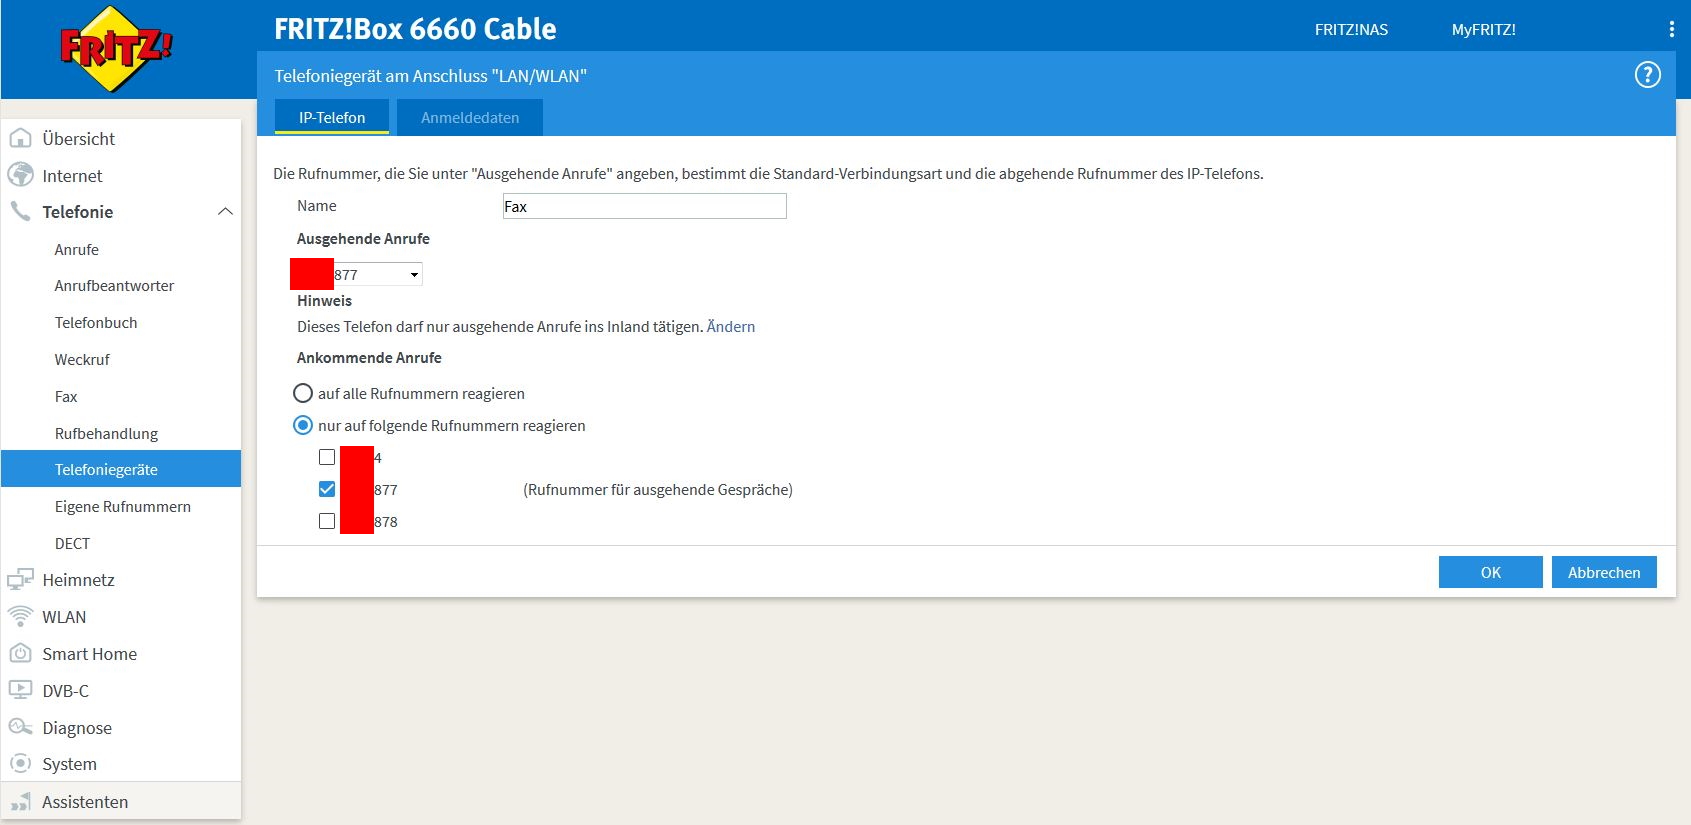
Task: Open the MyFRITZ! link
Action: tap(1484, 29)
